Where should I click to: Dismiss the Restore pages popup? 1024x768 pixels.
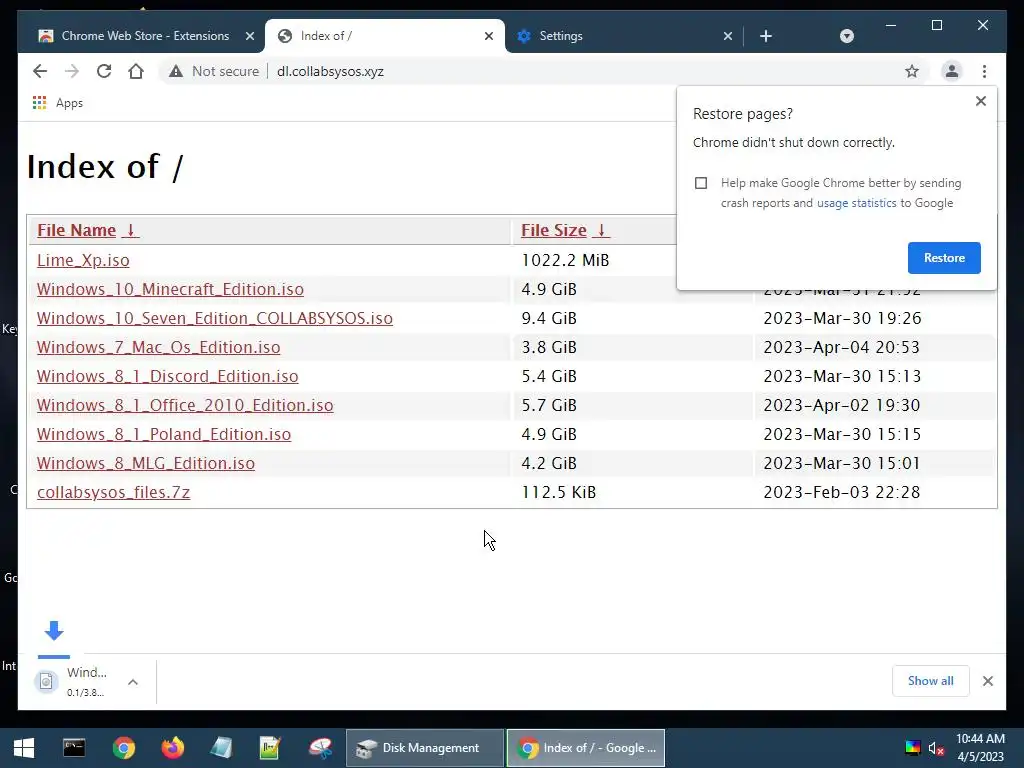click(x=980, y=101)
